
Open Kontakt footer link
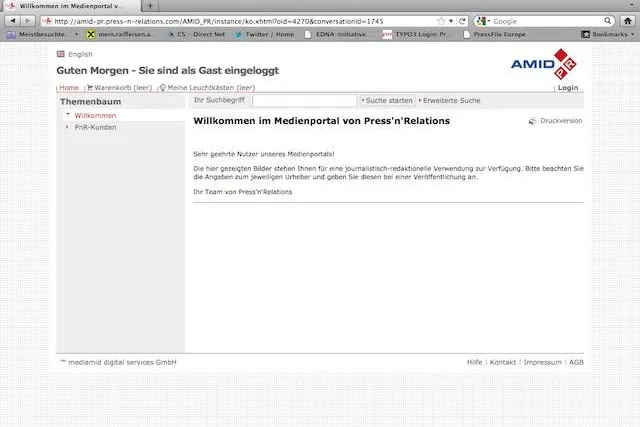click(502, 362)
